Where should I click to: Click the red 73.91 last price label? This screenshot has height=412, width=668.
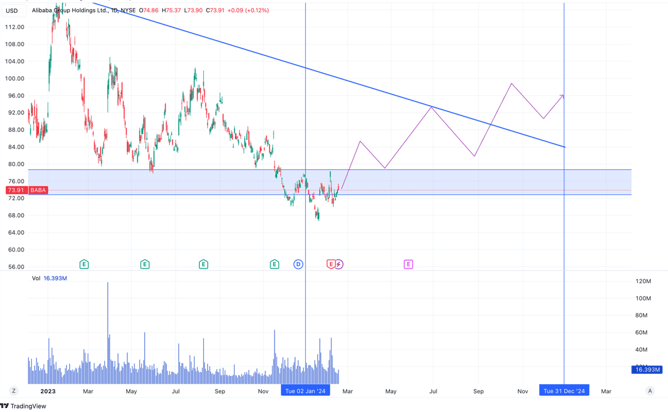pos(16,190)
